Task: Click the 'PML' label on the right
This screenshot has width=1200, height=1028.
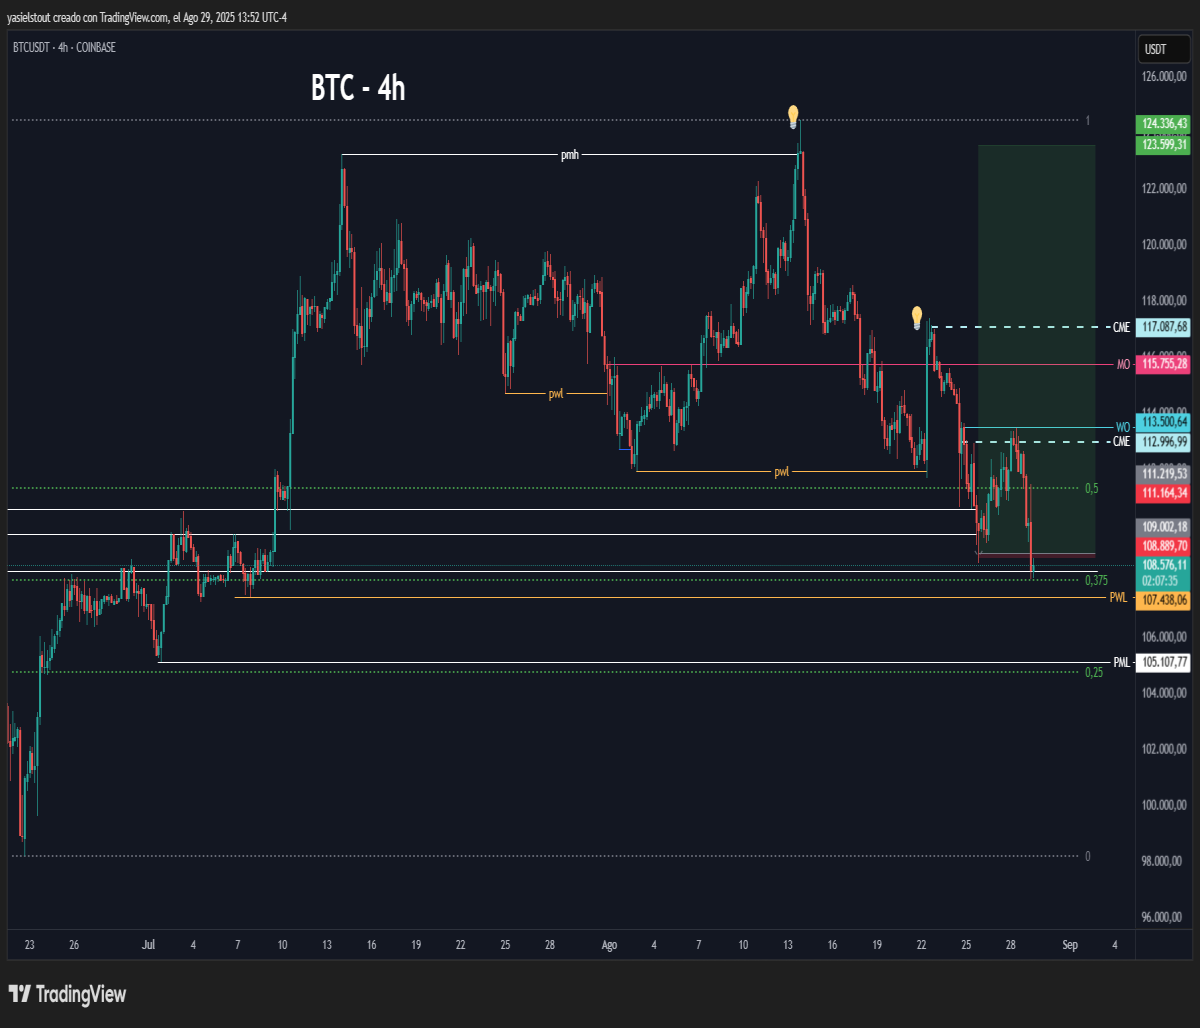Action: pos(1122,663)
